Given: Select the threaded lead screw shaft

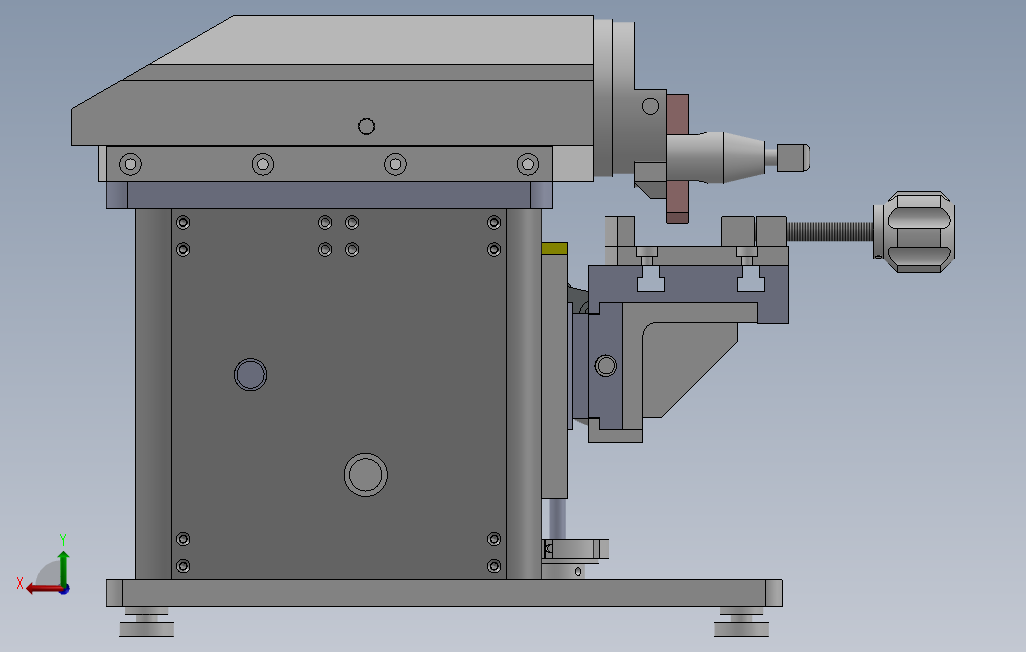Looking at the screenshot, I should tap(830, 231).
